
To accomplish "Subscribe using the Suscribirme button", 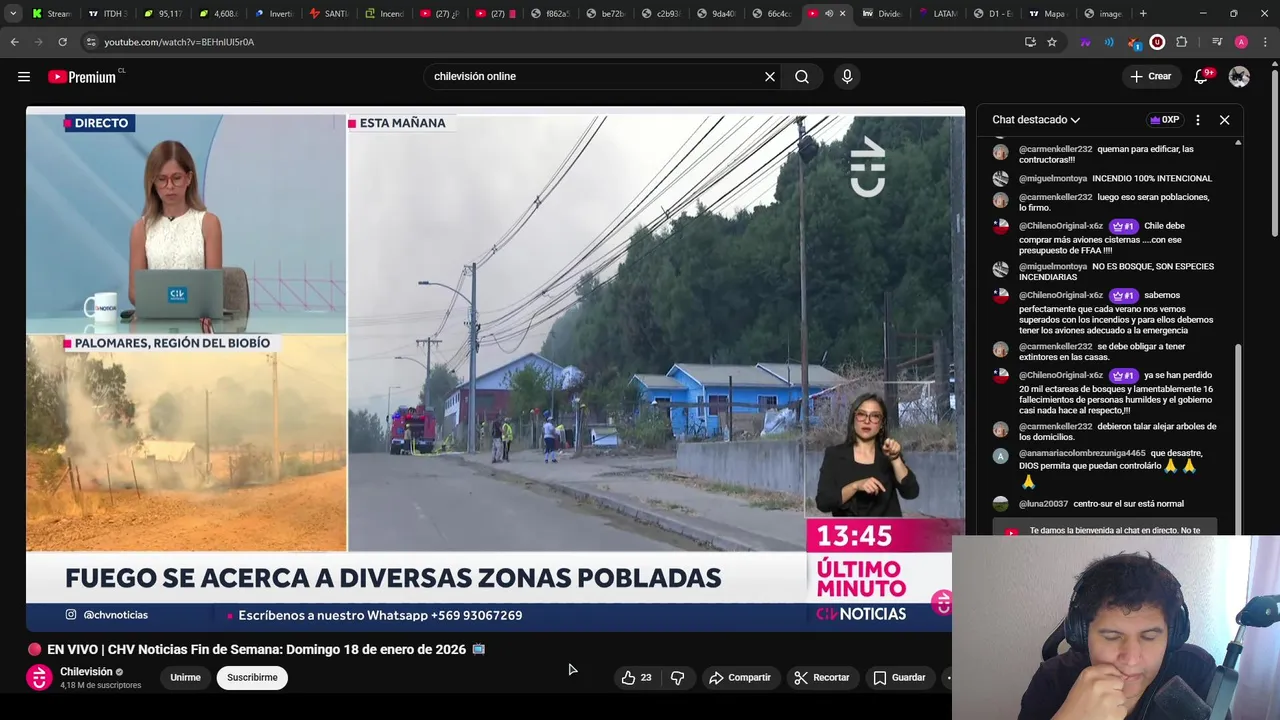I will click(x=252, y=678).
